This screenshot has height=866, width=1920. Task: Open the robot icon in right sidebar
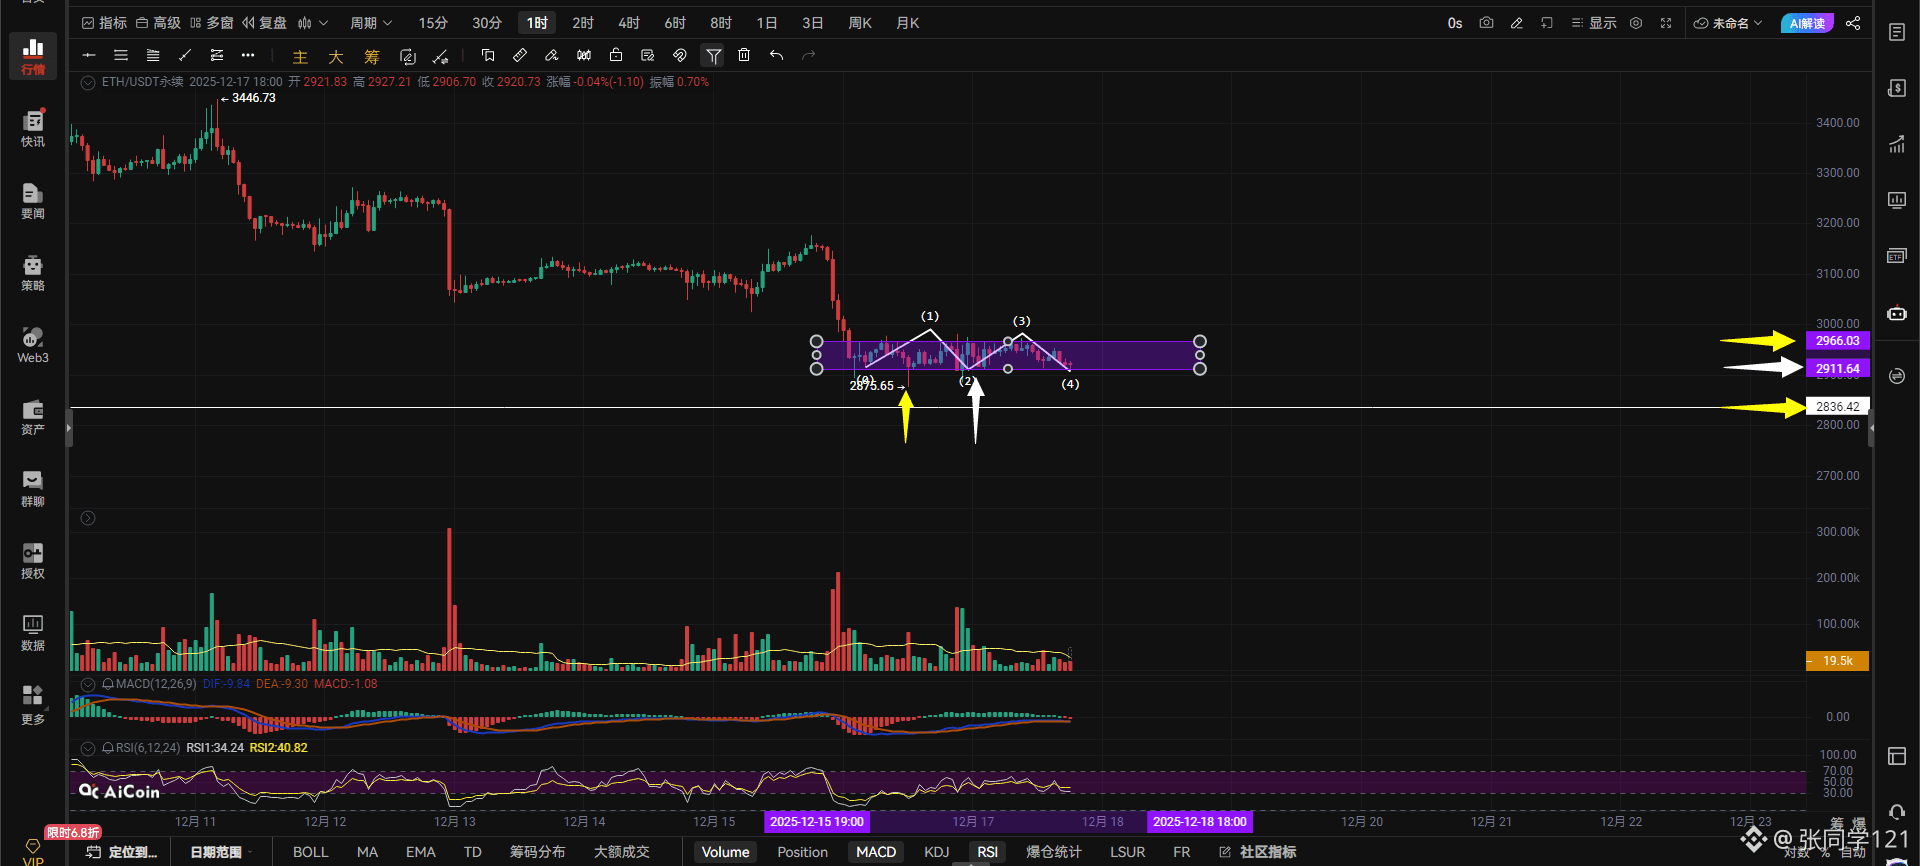[1897, 313]
